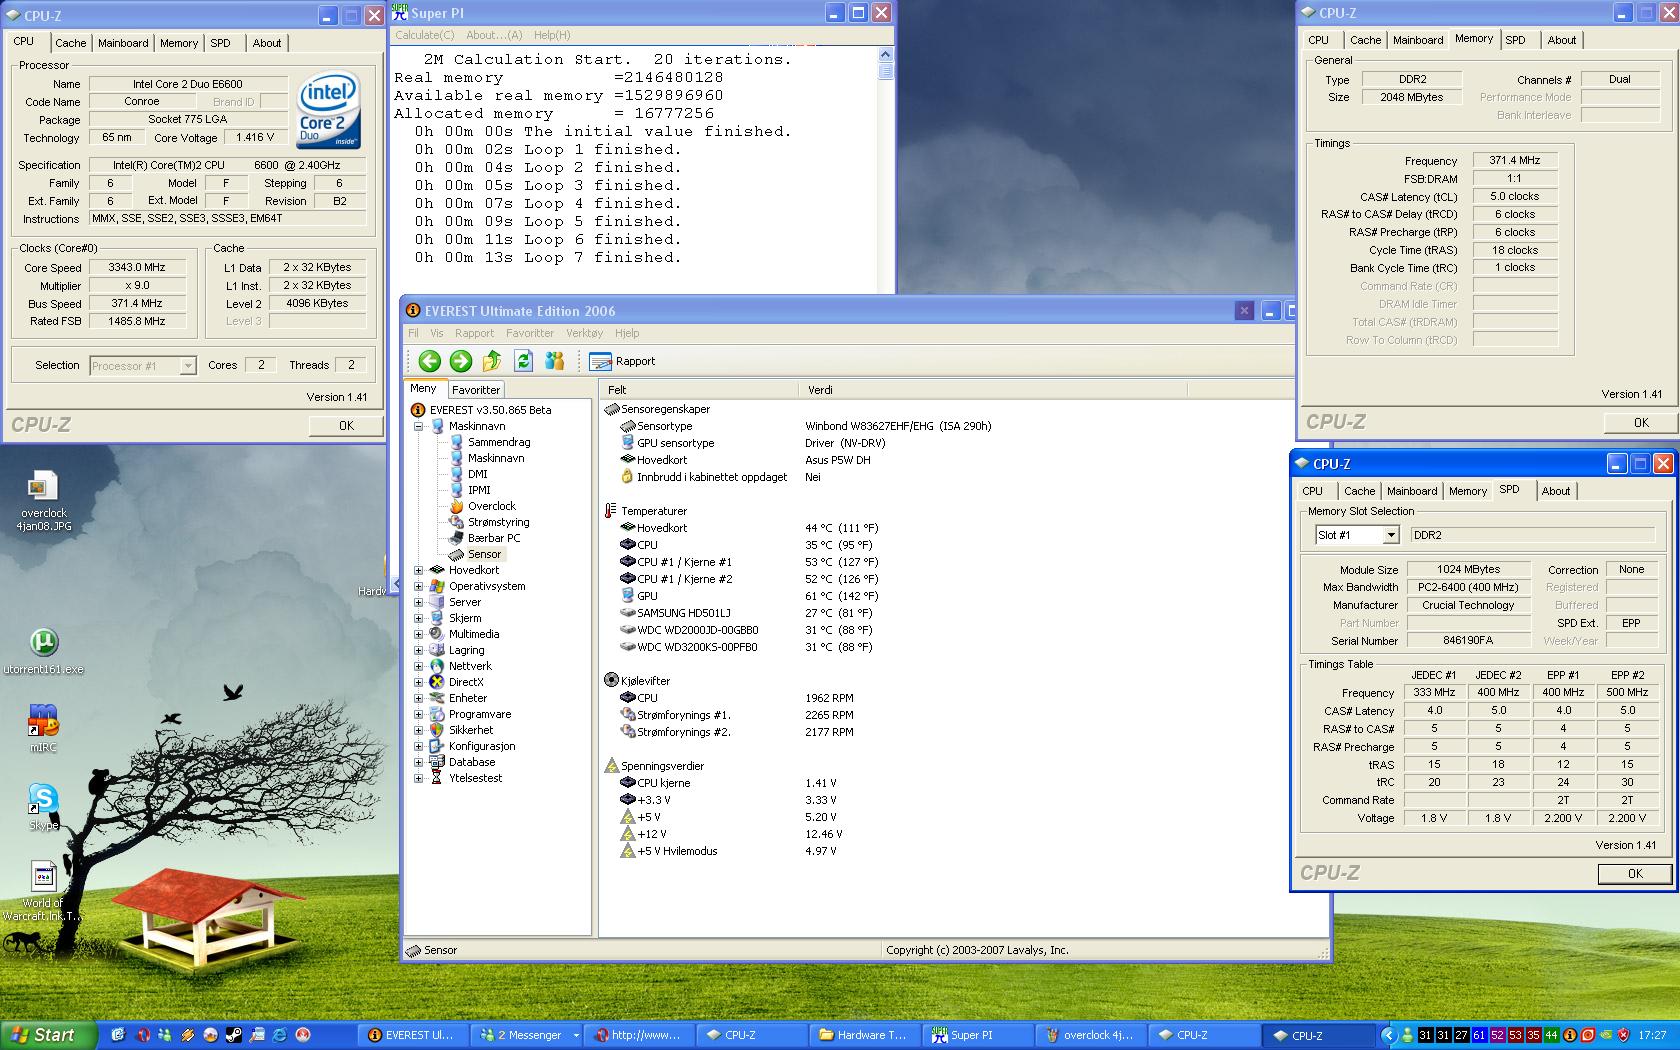Open the Verktøy menu in EVEREST
The image size is (1680, 1050).
coord(584,333)
